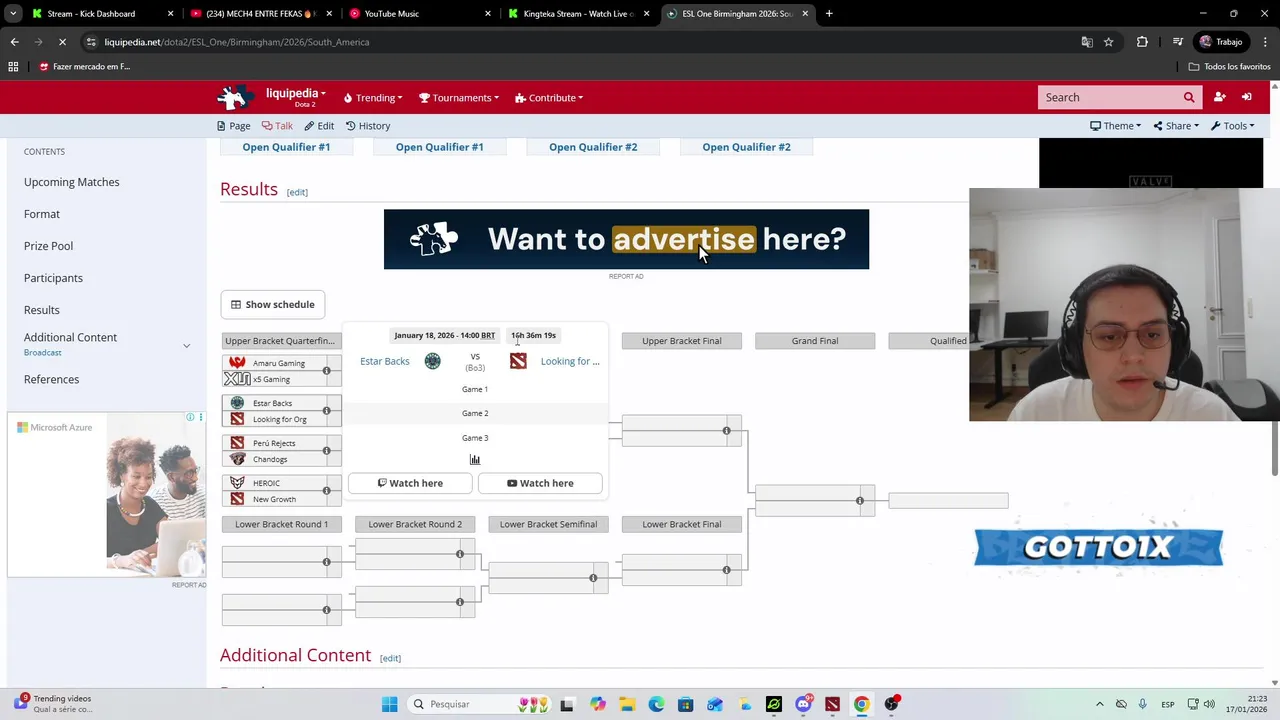The image size is (1280, 720).
Task: Click the Liquipedia horse logo
Action: (x=236, y=97)
